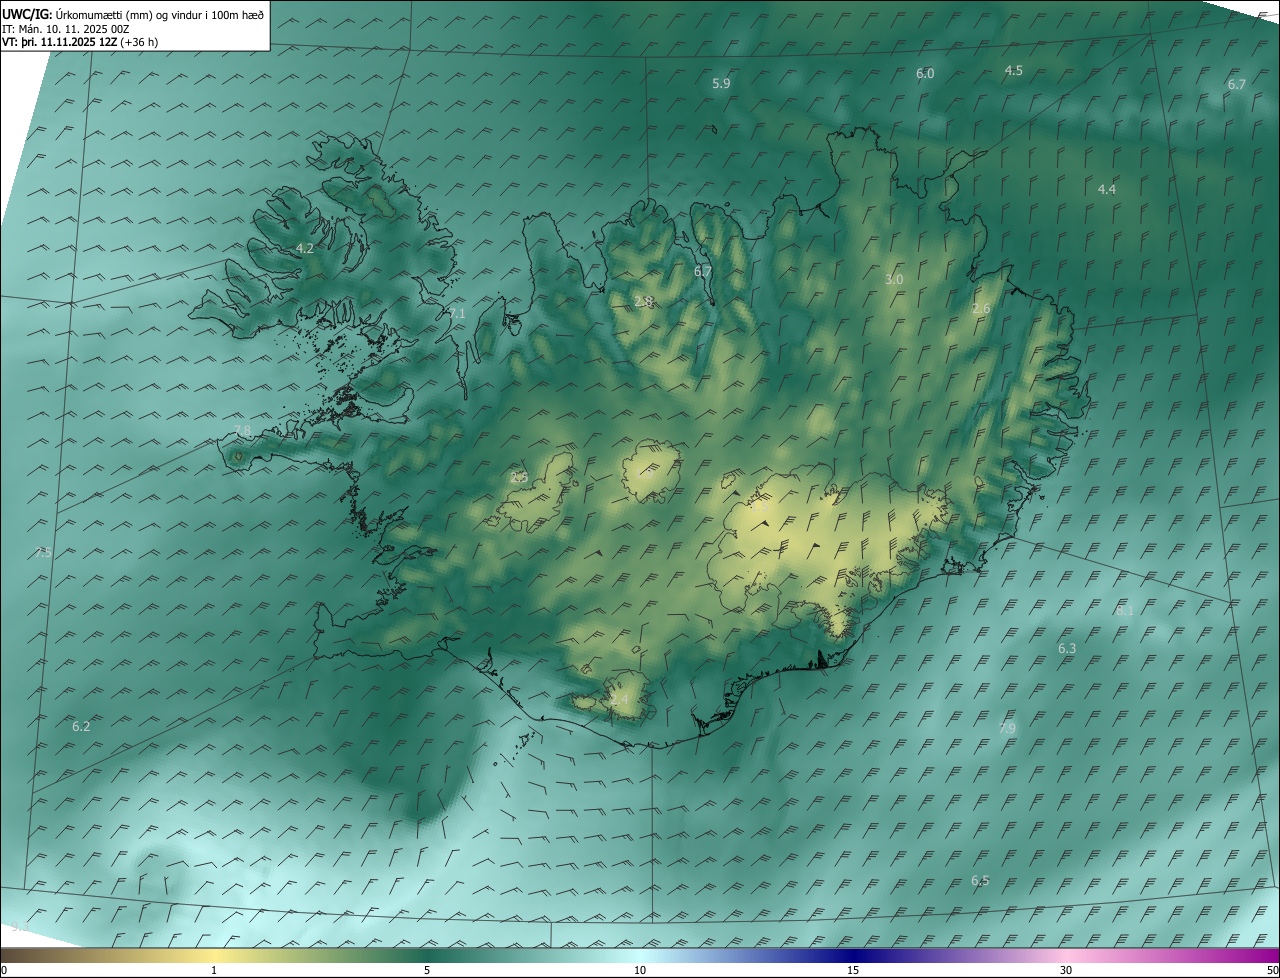Viewport: 1280px width, 978px height.
Task: Click the 2.8 precipitation value label
Action: coord(643,302)
